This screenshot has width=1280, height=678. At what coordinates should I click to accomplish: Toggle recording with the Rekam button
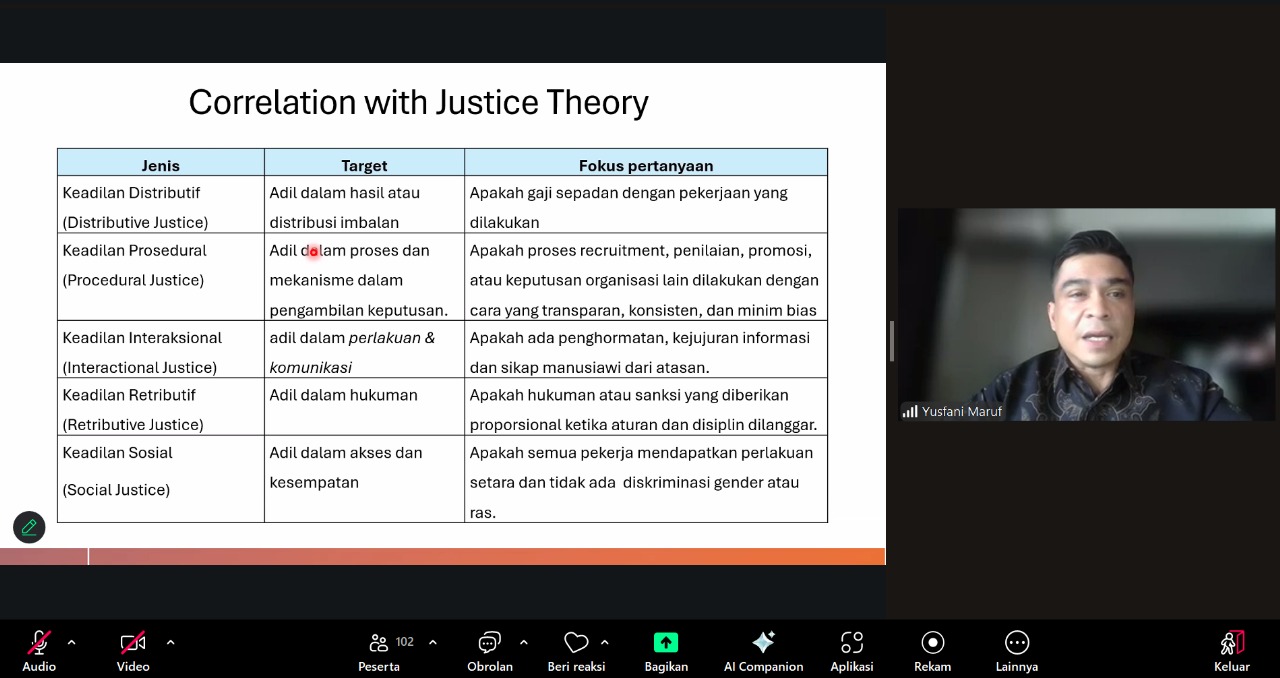932,643
